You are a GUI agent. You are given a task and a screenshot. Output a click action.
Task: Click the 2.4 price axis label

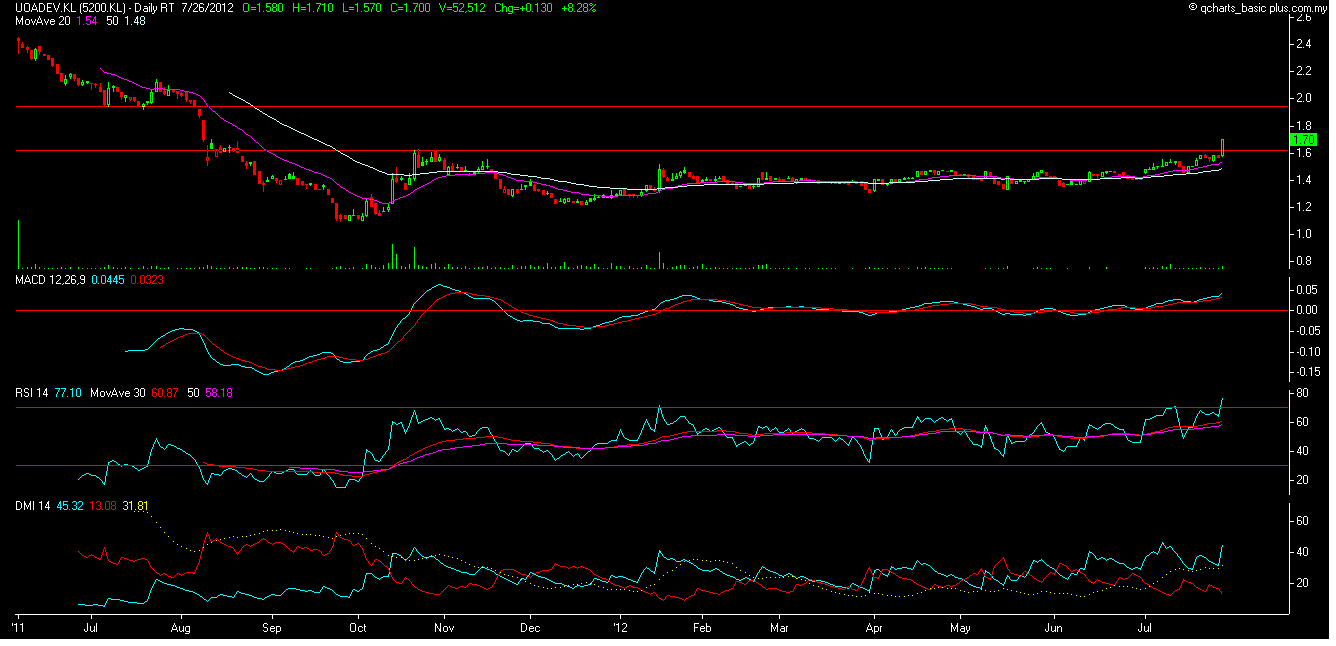point(1304,44)
